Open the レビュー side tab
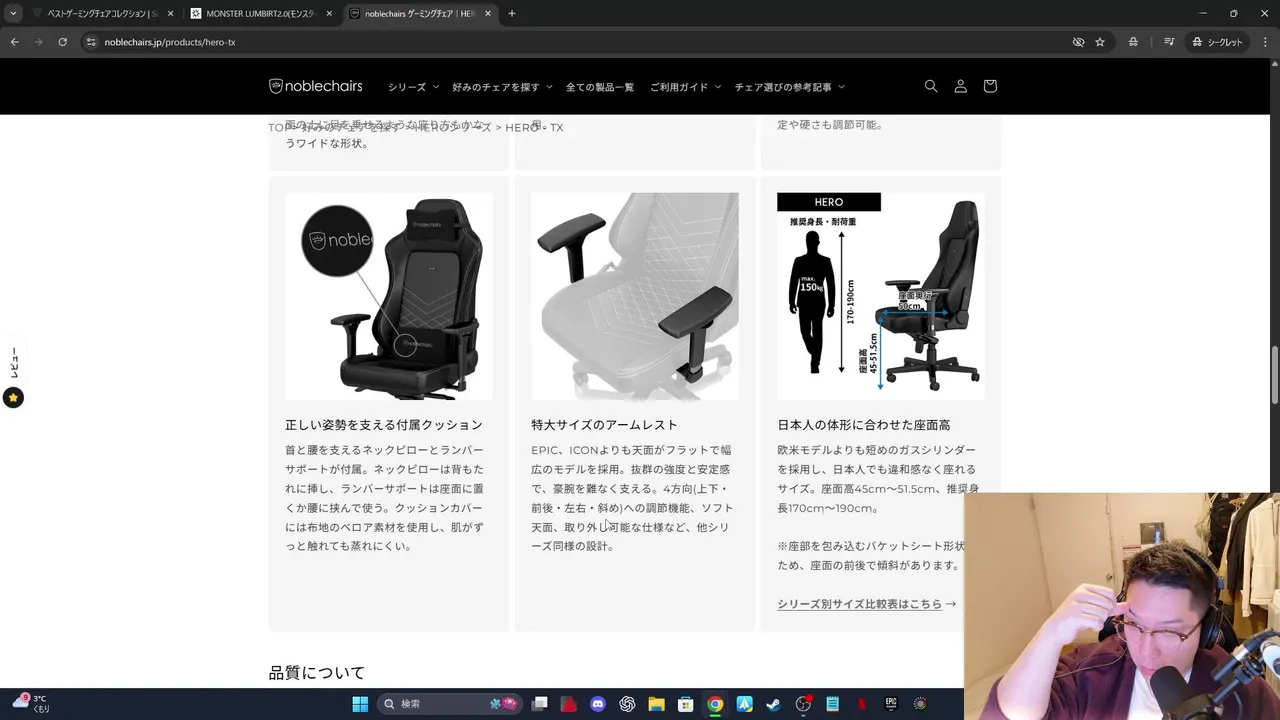The width and height of the screenshot is (1280, 720). [x=13, y=363]
